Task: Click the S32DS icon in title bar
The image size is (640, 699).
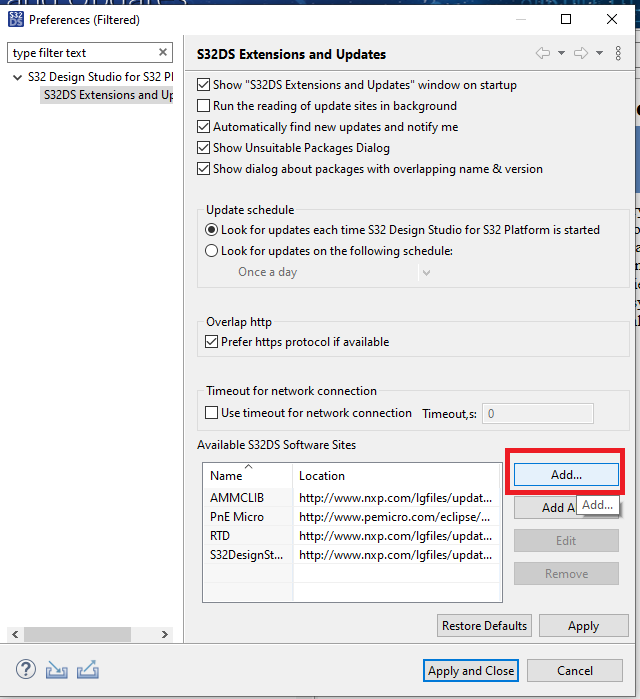Action: 15,18
